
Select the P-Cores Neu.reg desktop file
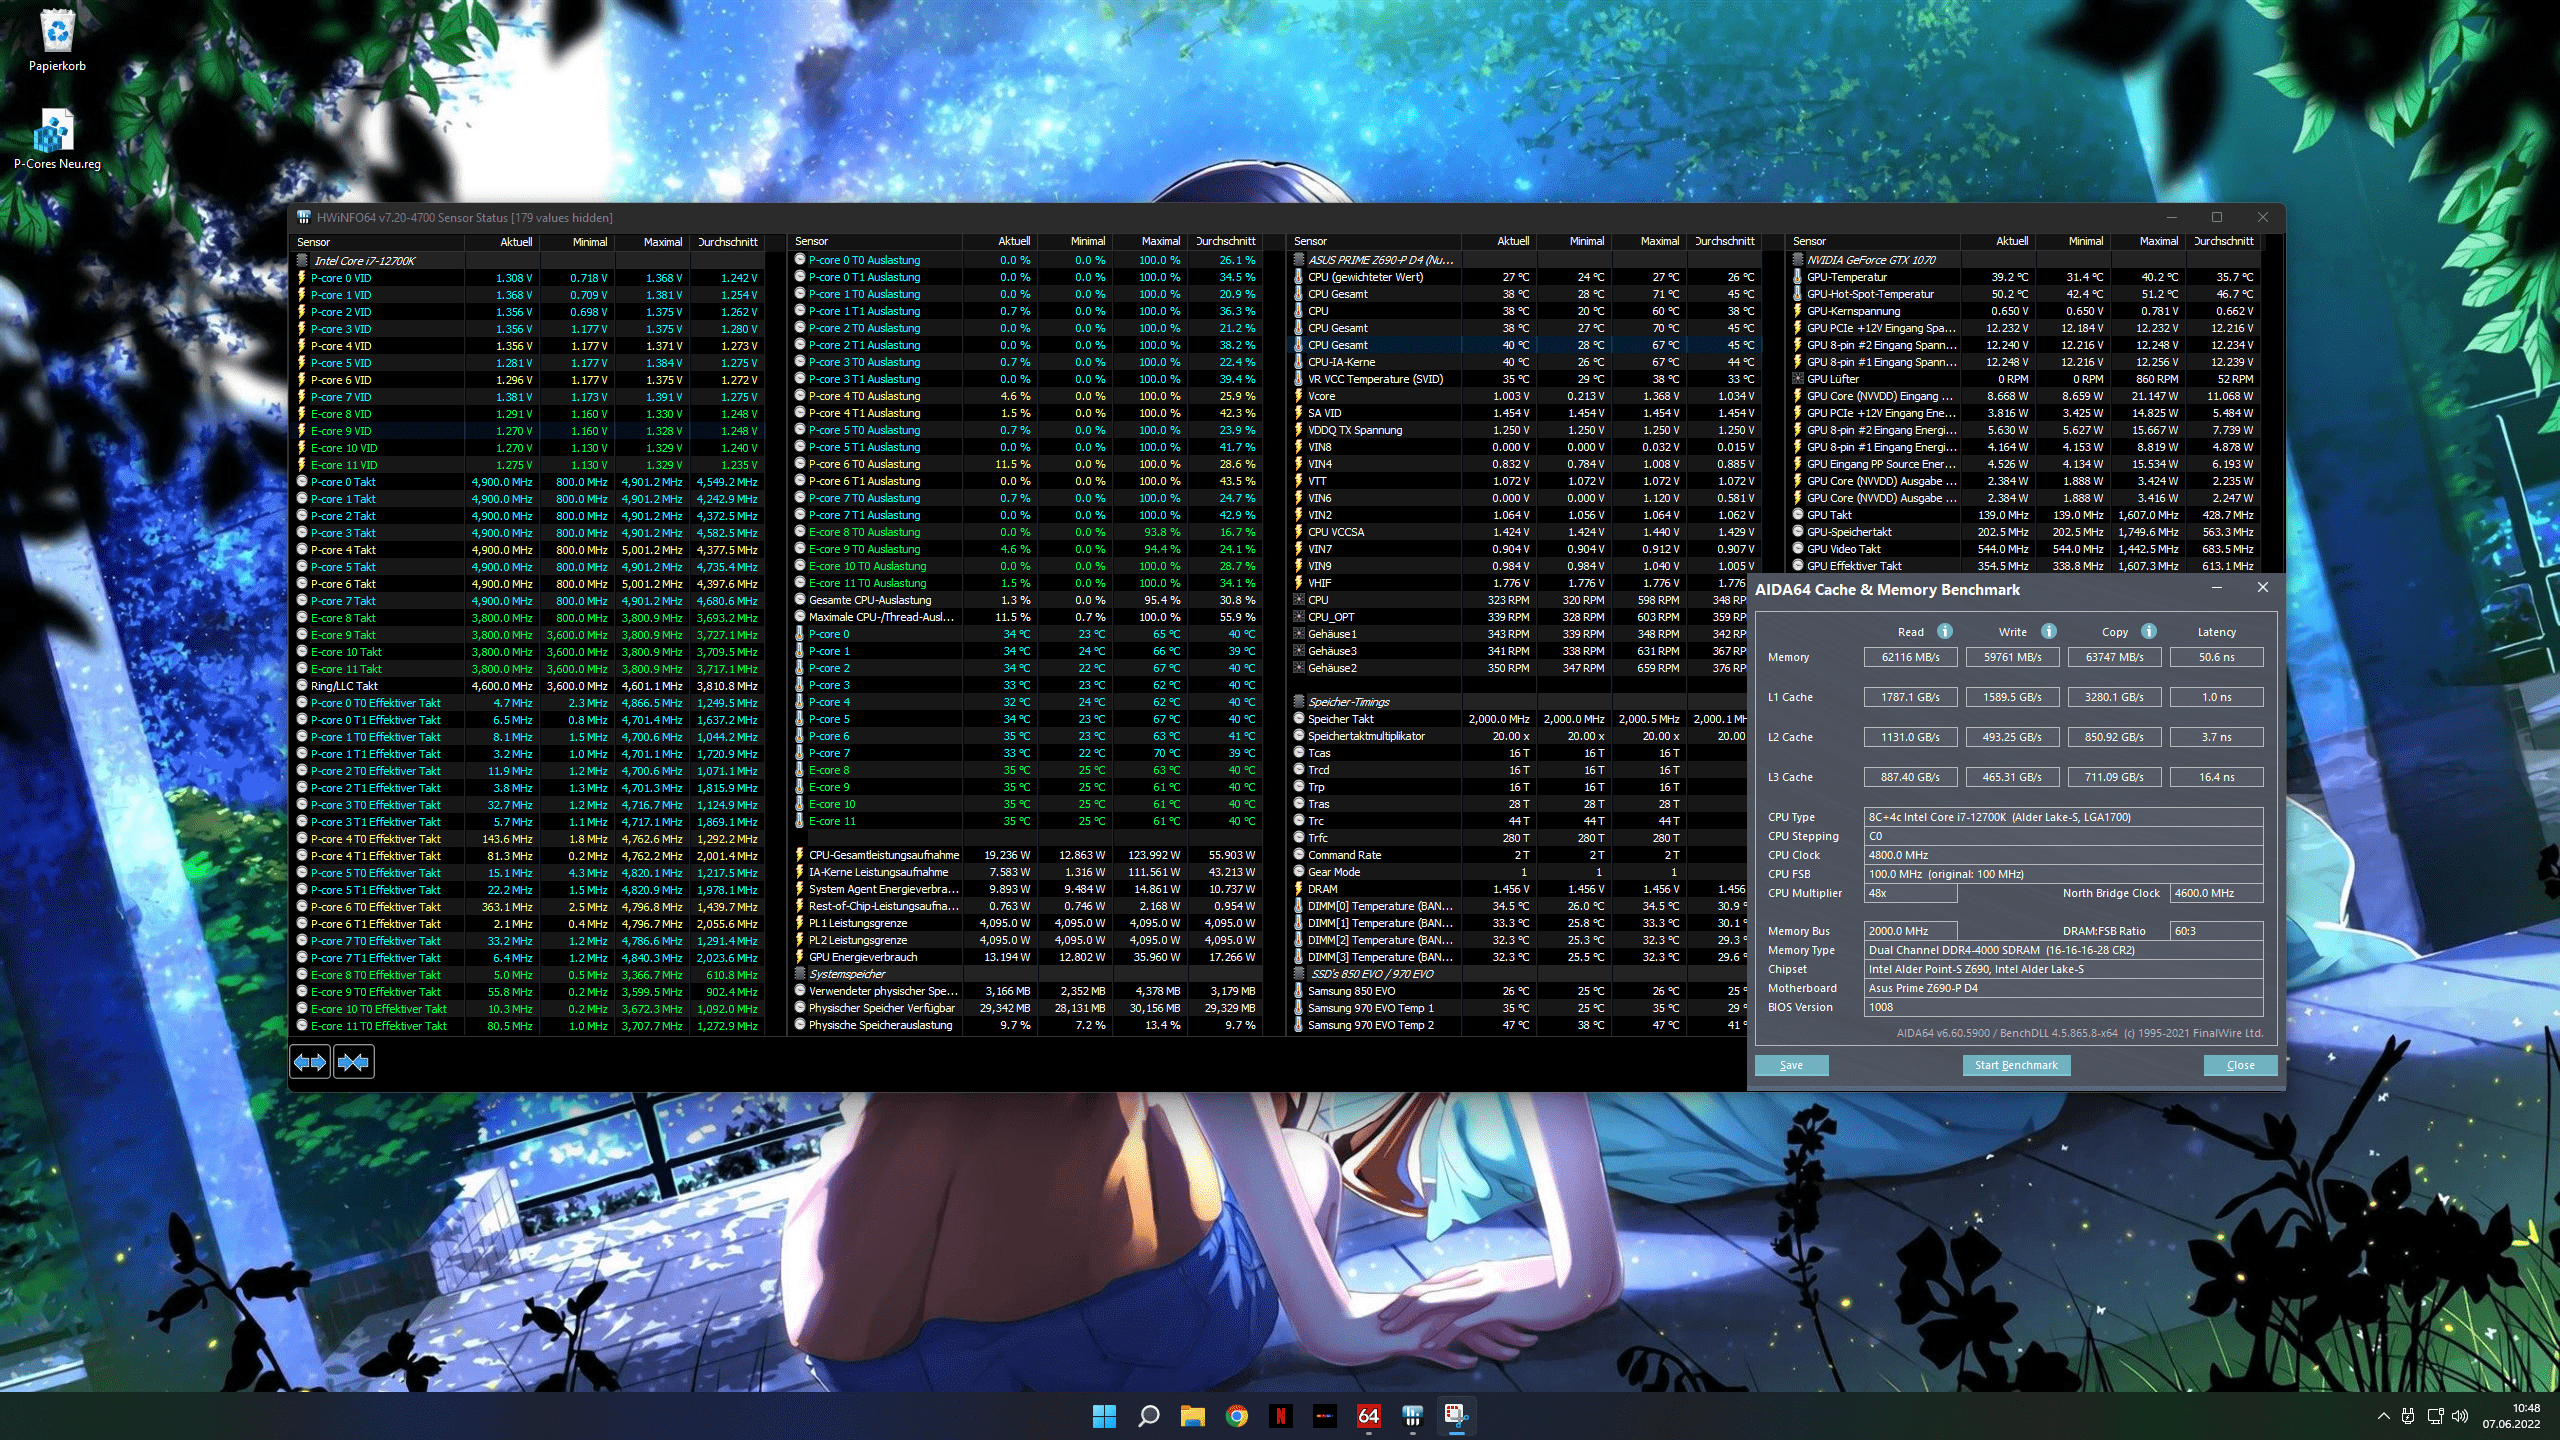tap(57, 140)
